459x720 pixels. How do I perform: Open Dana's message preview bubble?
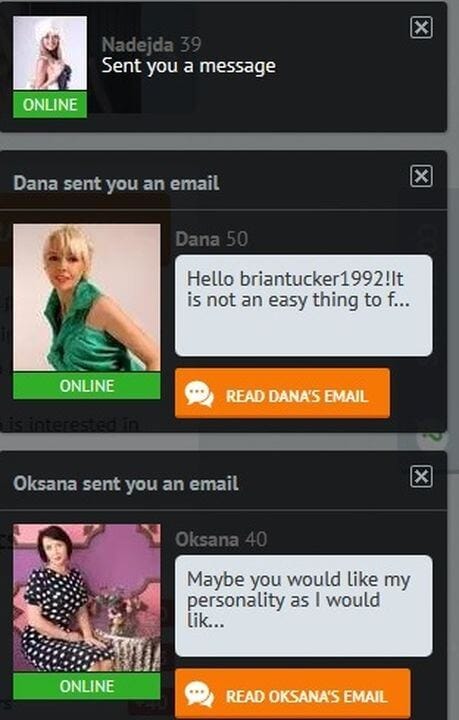pos(303,306)
